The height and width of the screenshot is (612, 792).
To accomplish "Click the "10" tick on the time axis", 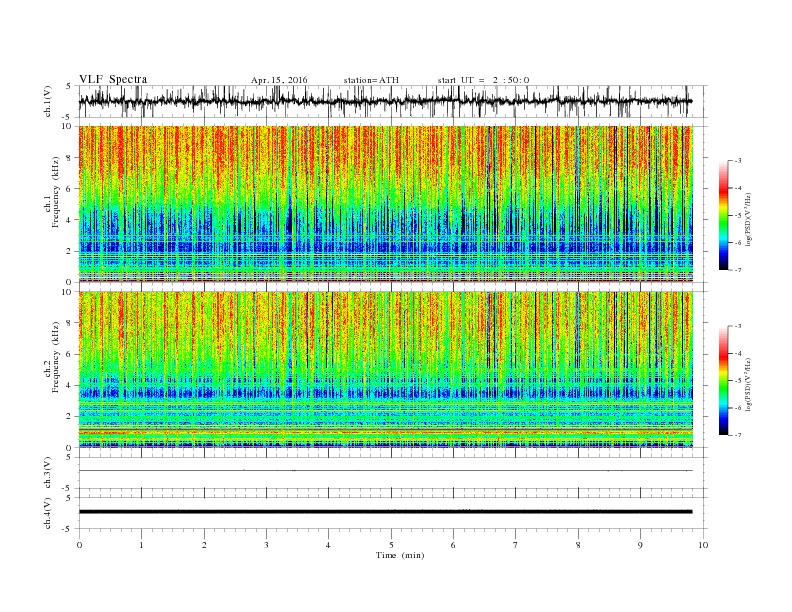I will click(x=703, y=545).
